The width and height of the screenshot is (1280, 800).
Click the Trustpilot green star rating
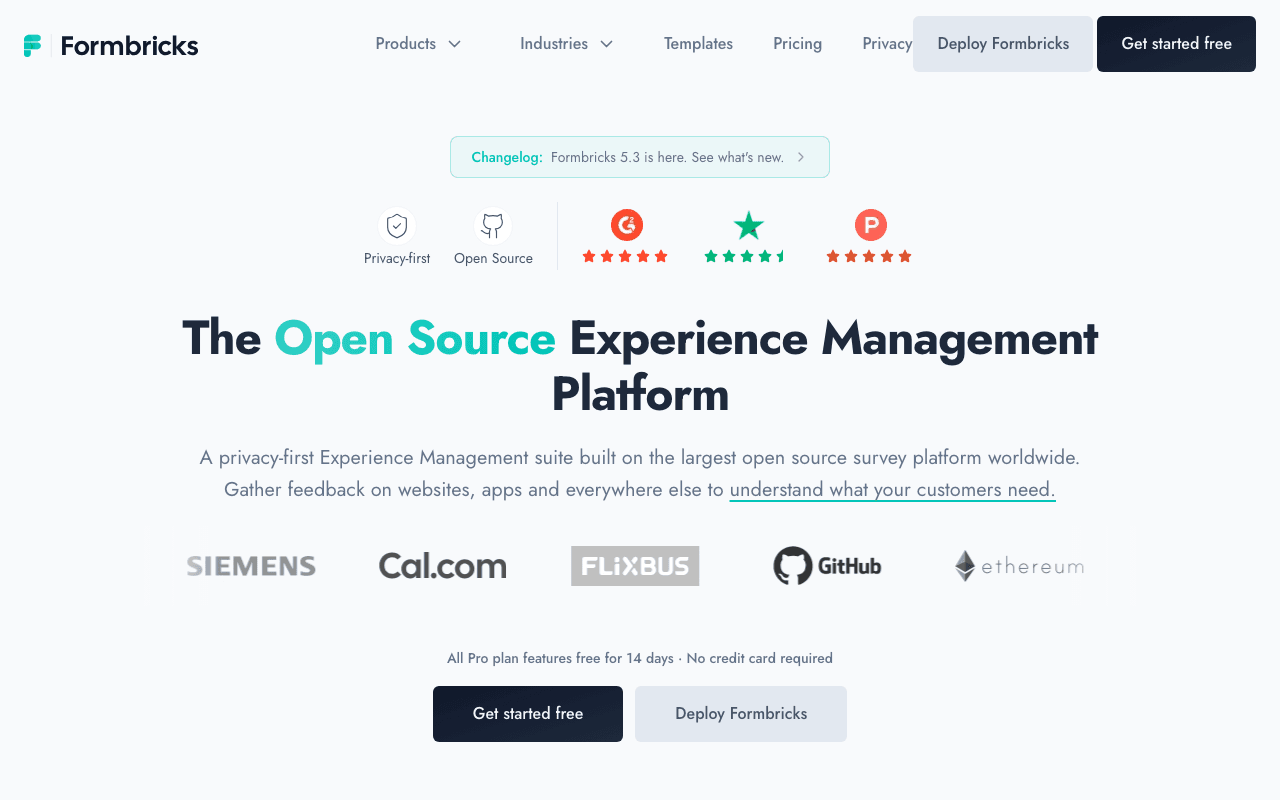coord(746,256)
